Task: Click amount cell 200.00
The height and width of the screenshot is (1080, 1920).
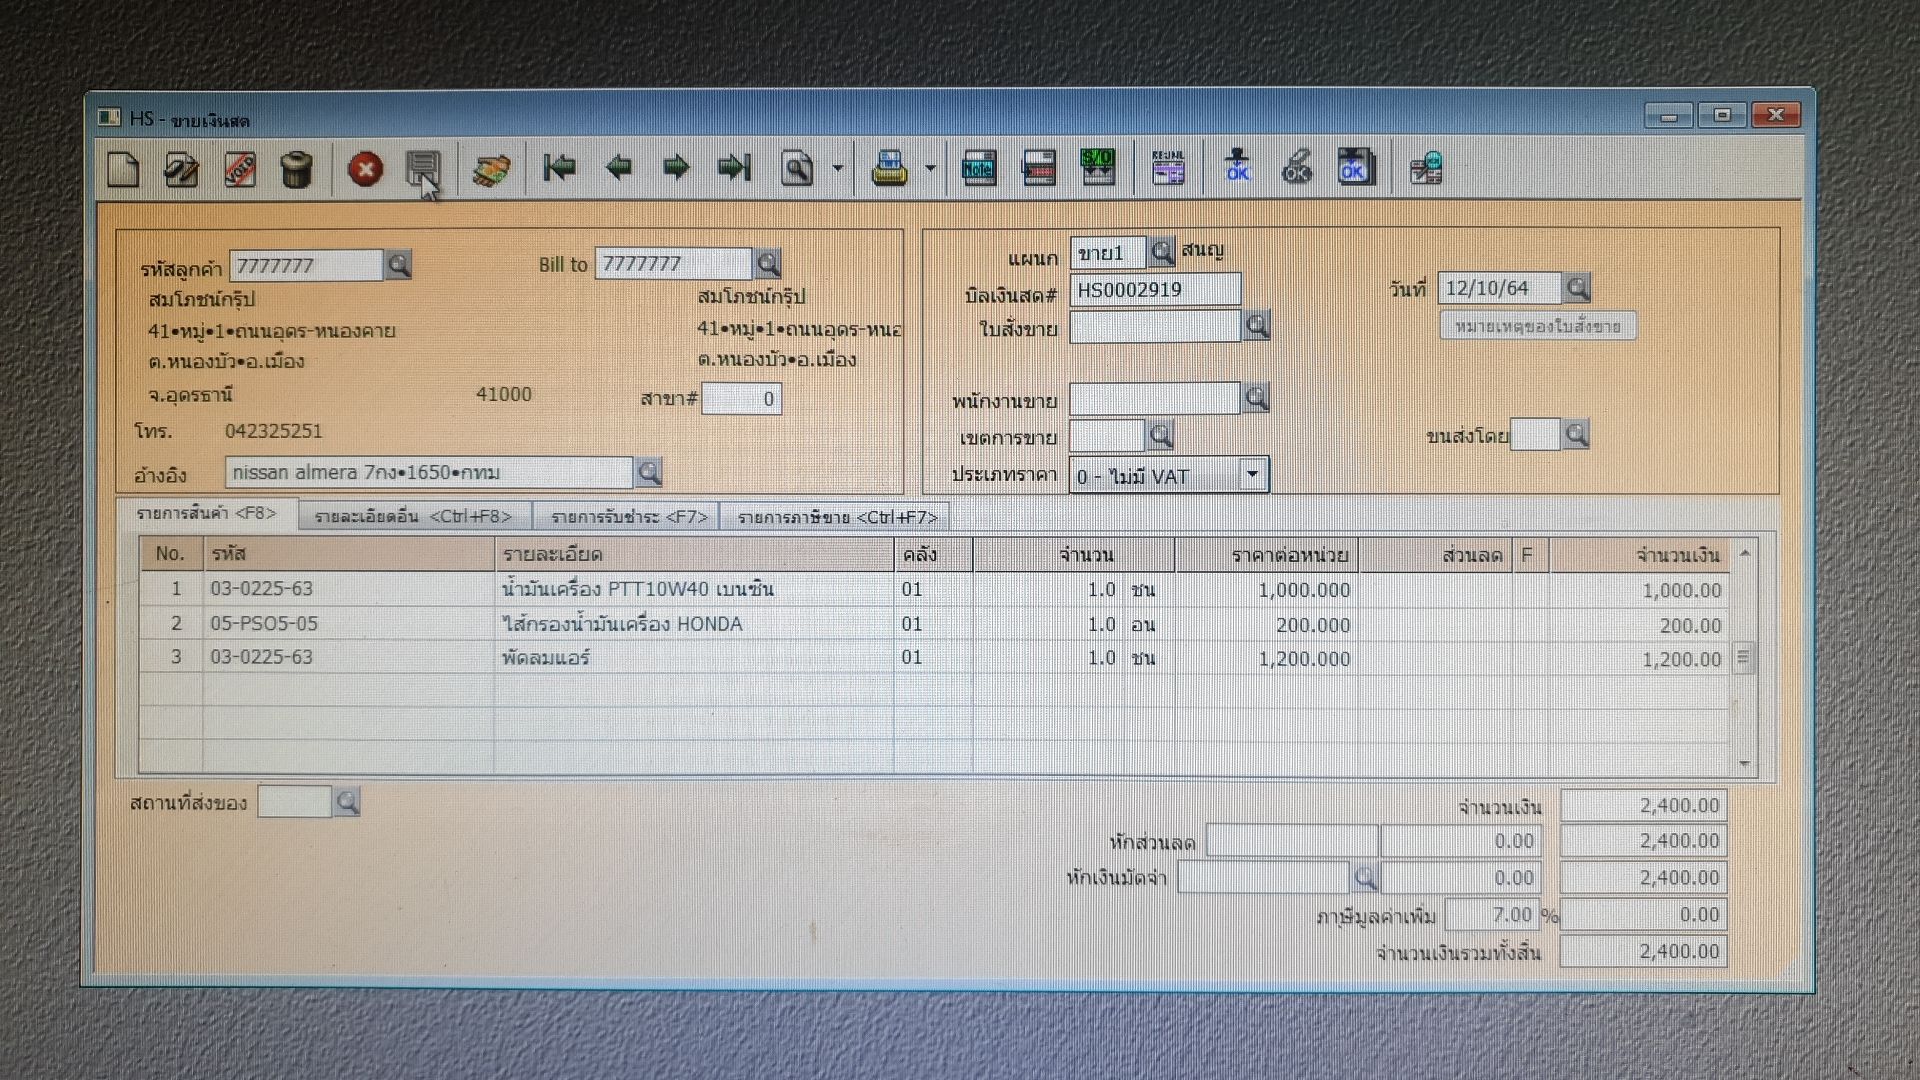Action: [x=1640, y=625]
